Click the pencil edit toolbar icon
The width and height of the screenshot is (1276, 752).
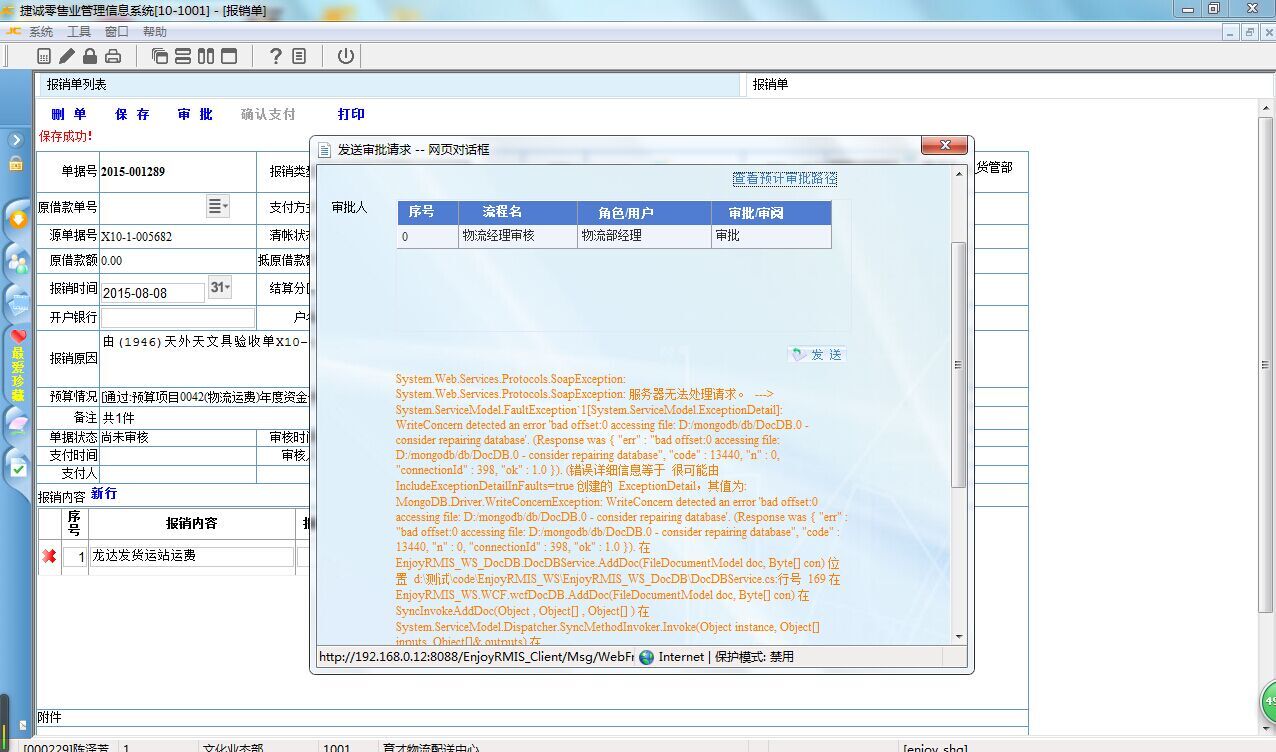(x=67, y=56)
